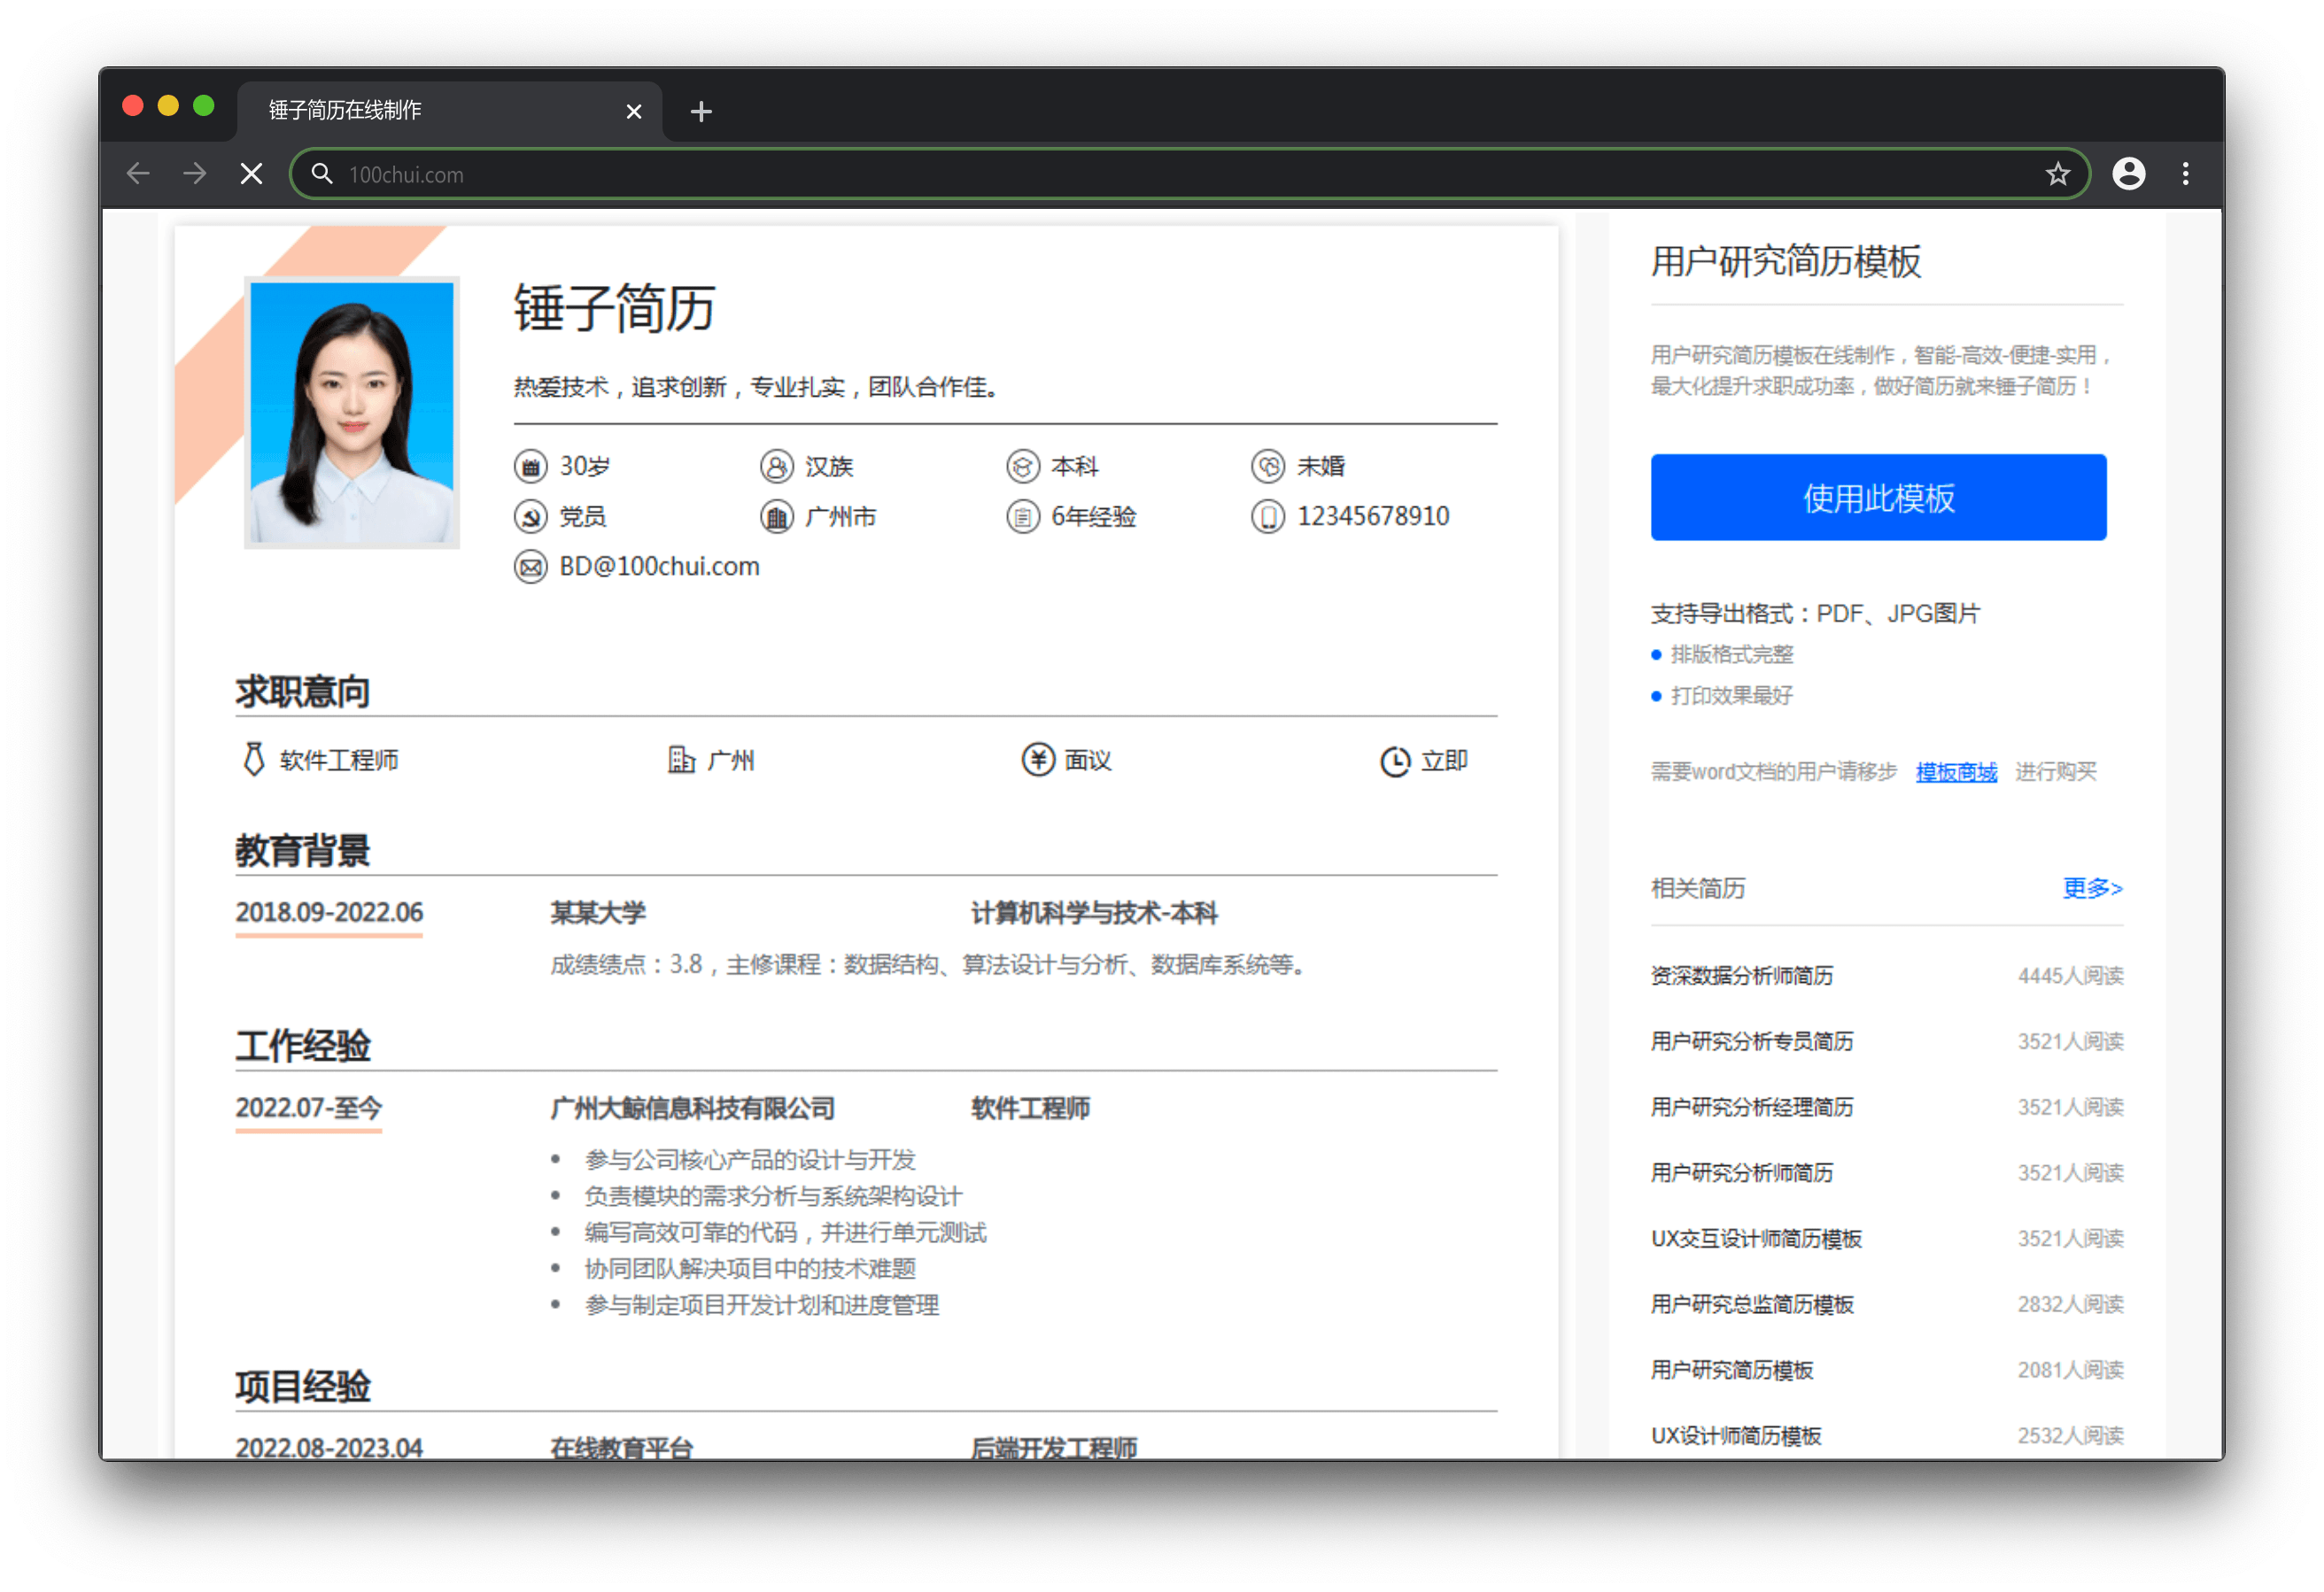
Task: Click the 用户研究简历模板 sidebar title
Action: tap(1785, 261)
